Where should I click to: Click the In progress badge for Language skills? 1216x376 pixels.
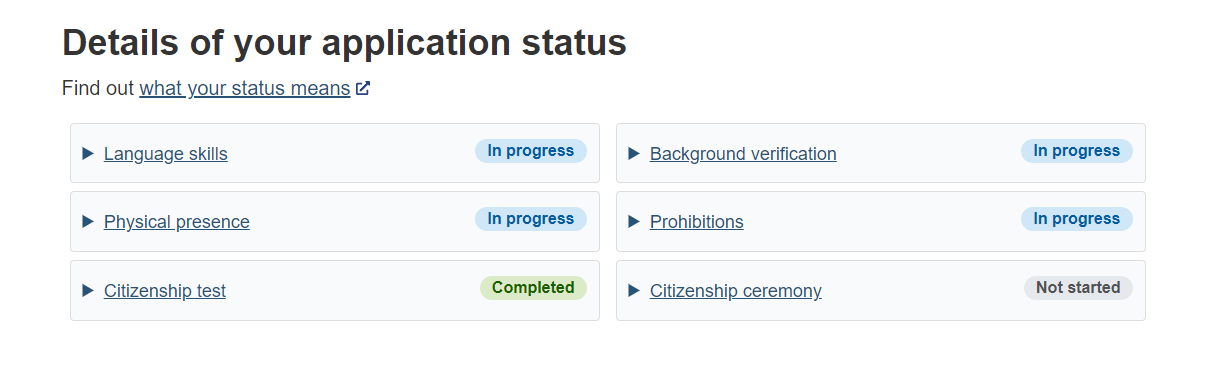531,151
